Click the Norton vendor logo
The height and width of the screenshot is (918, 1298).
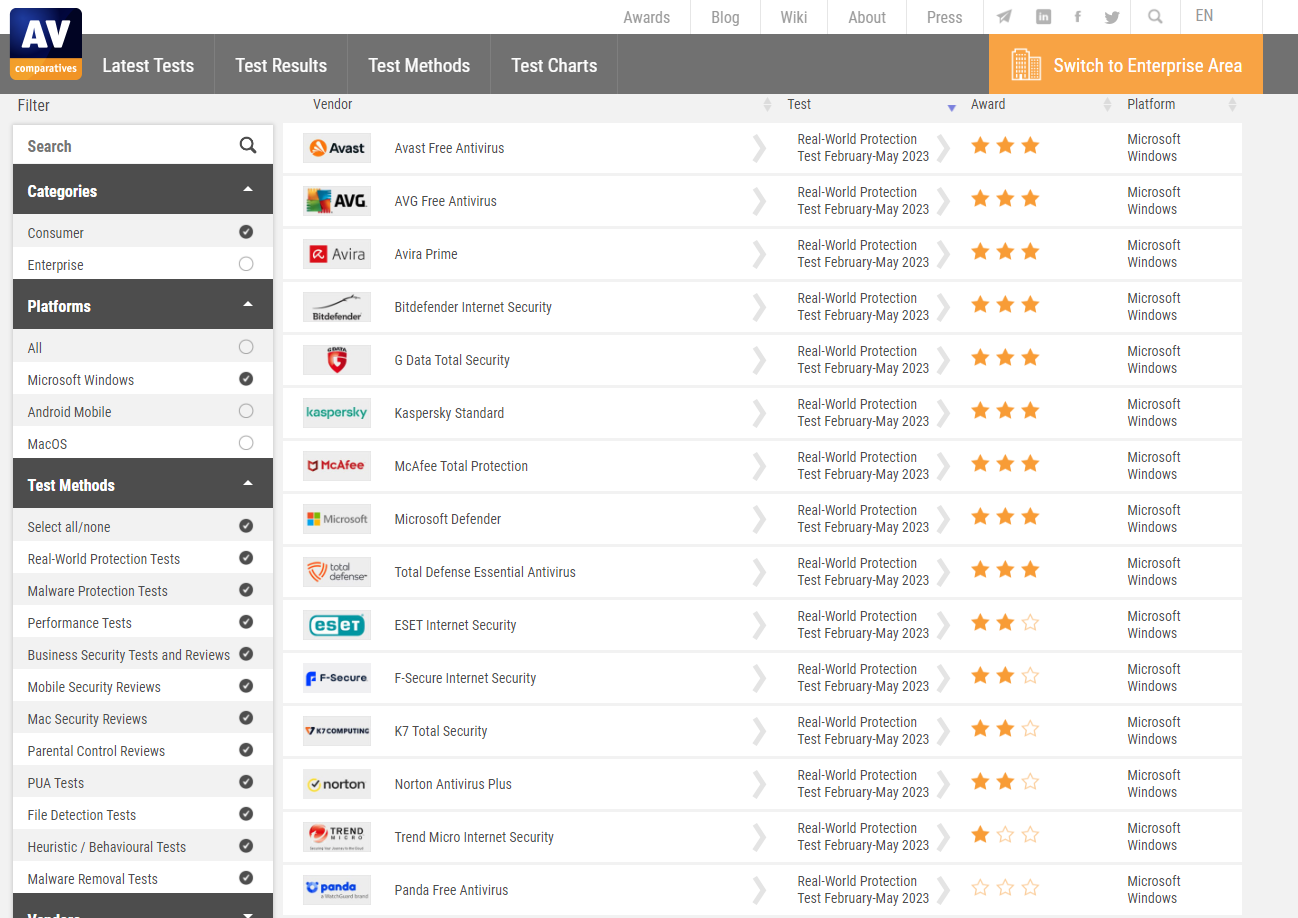(x=337, y=784)
